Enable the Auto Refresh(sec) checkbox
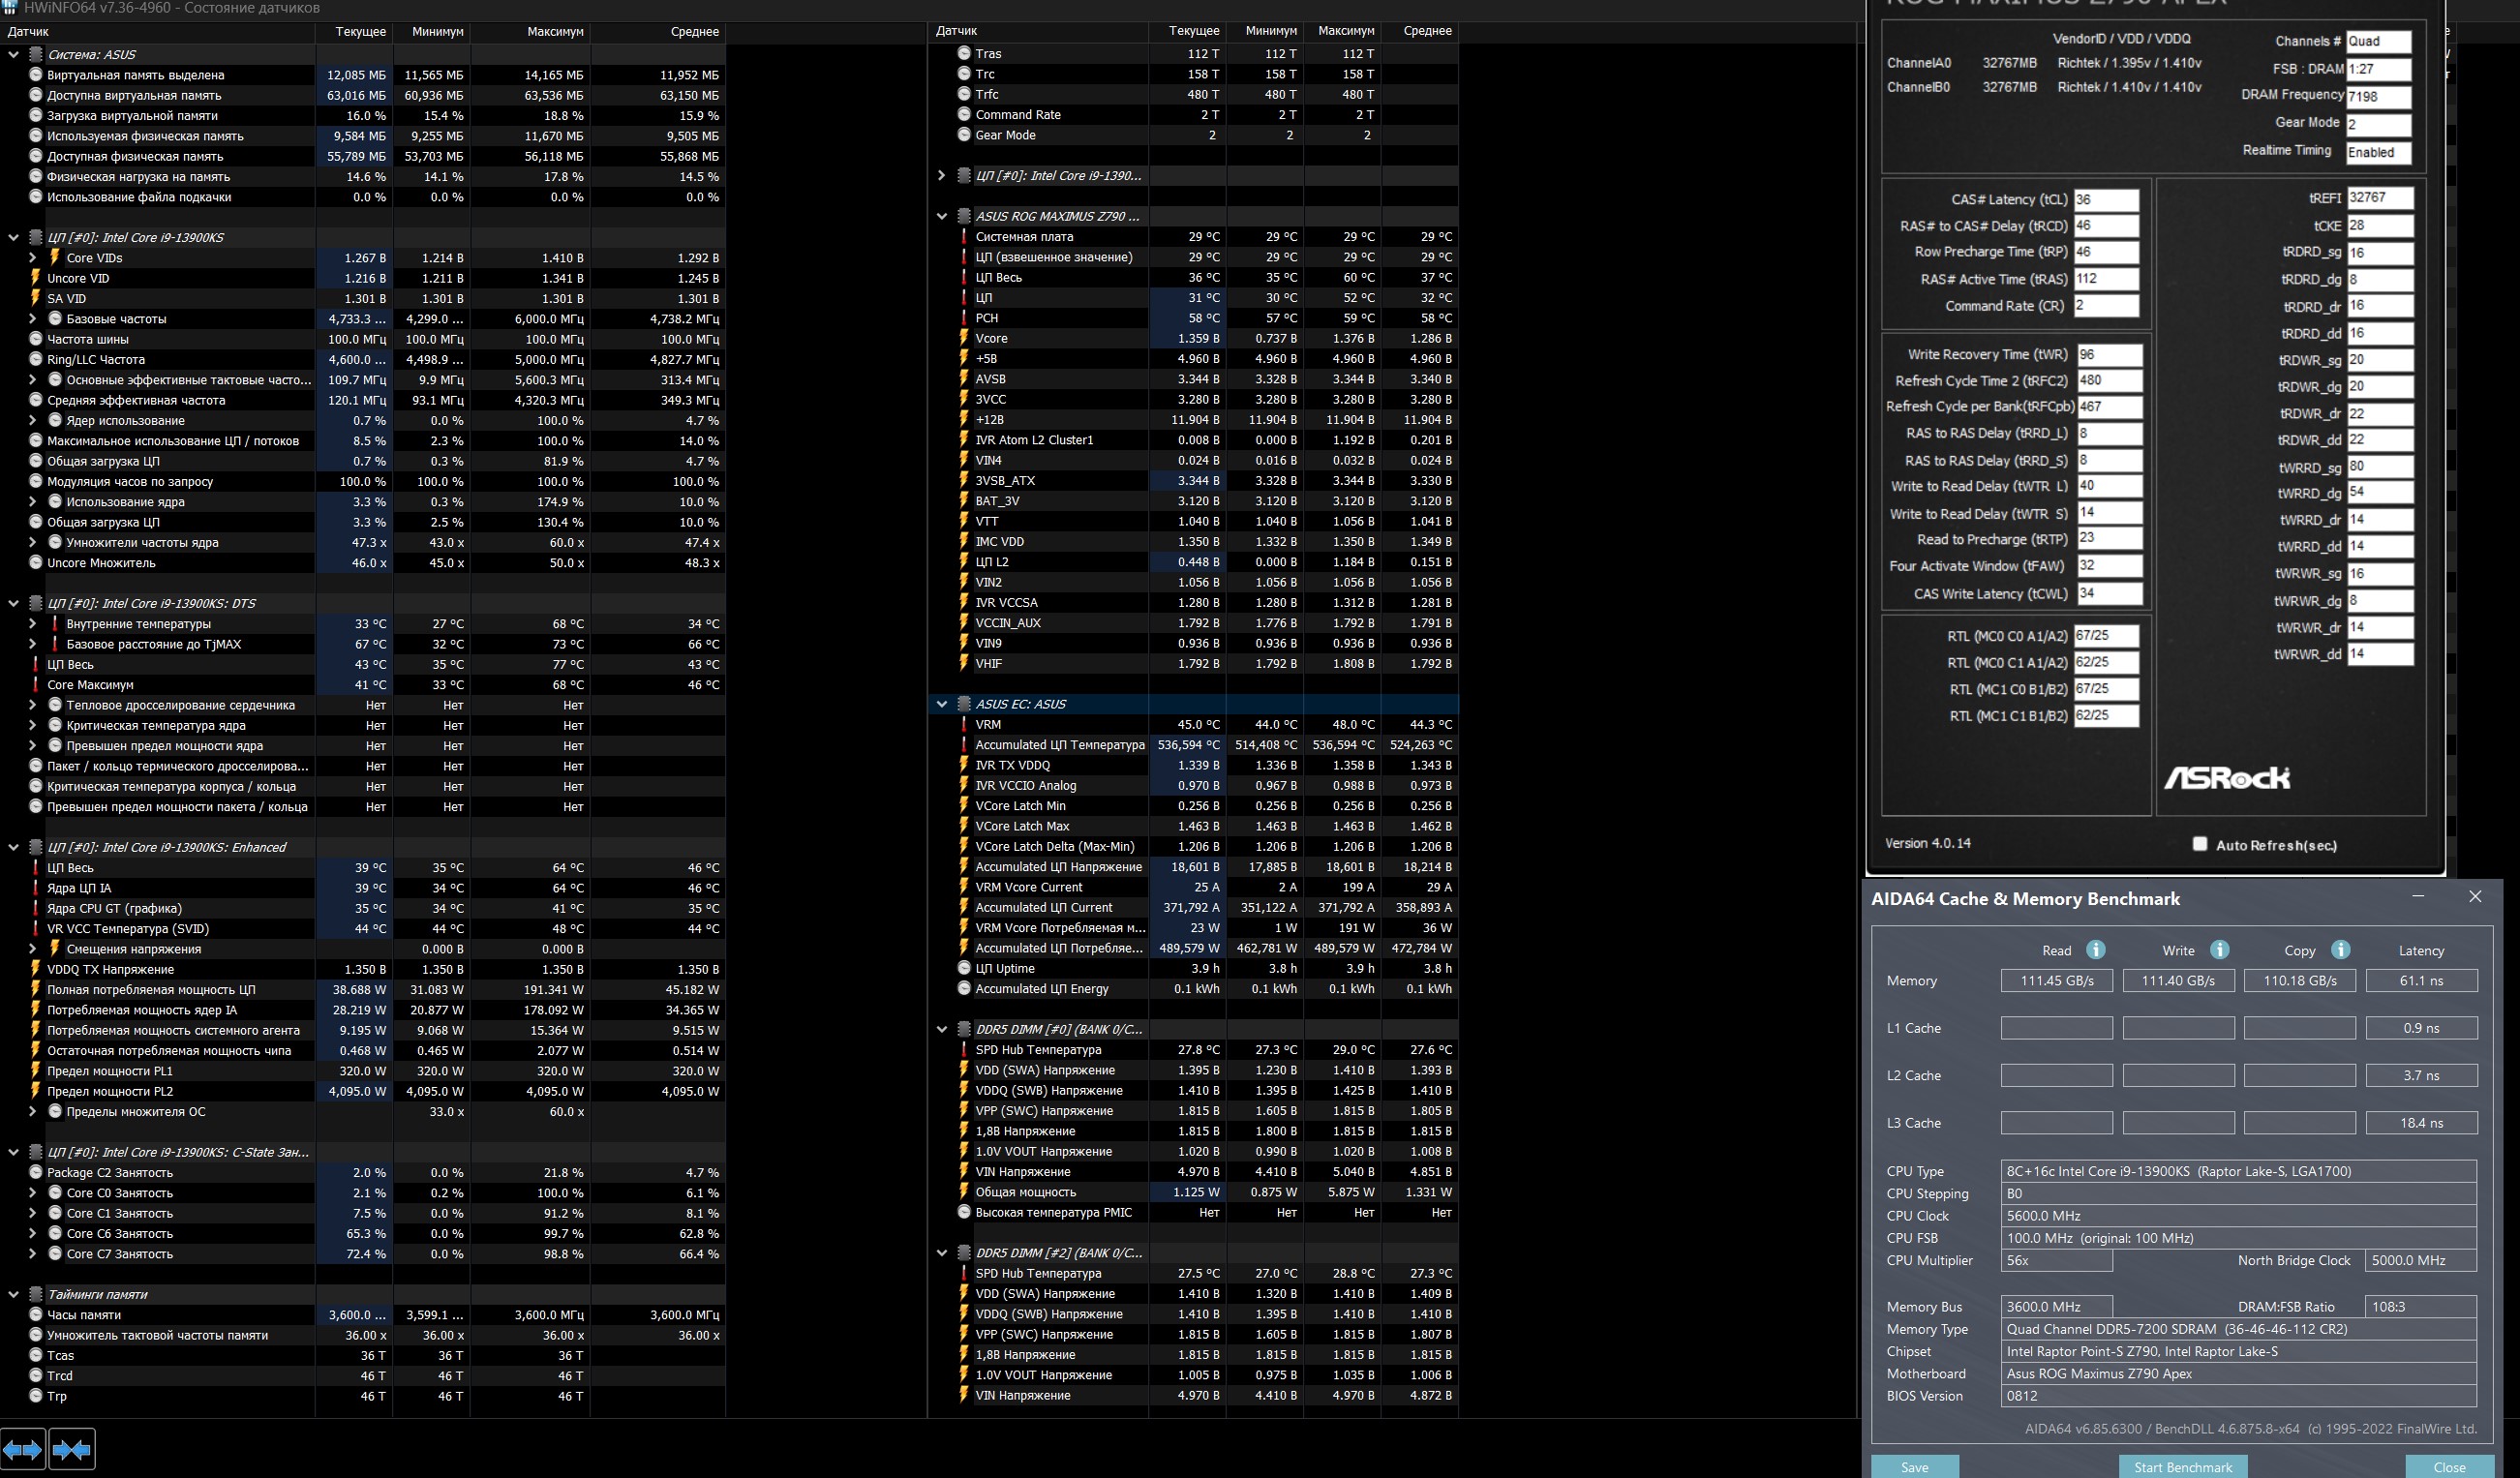 click(x=2199, y=844)
